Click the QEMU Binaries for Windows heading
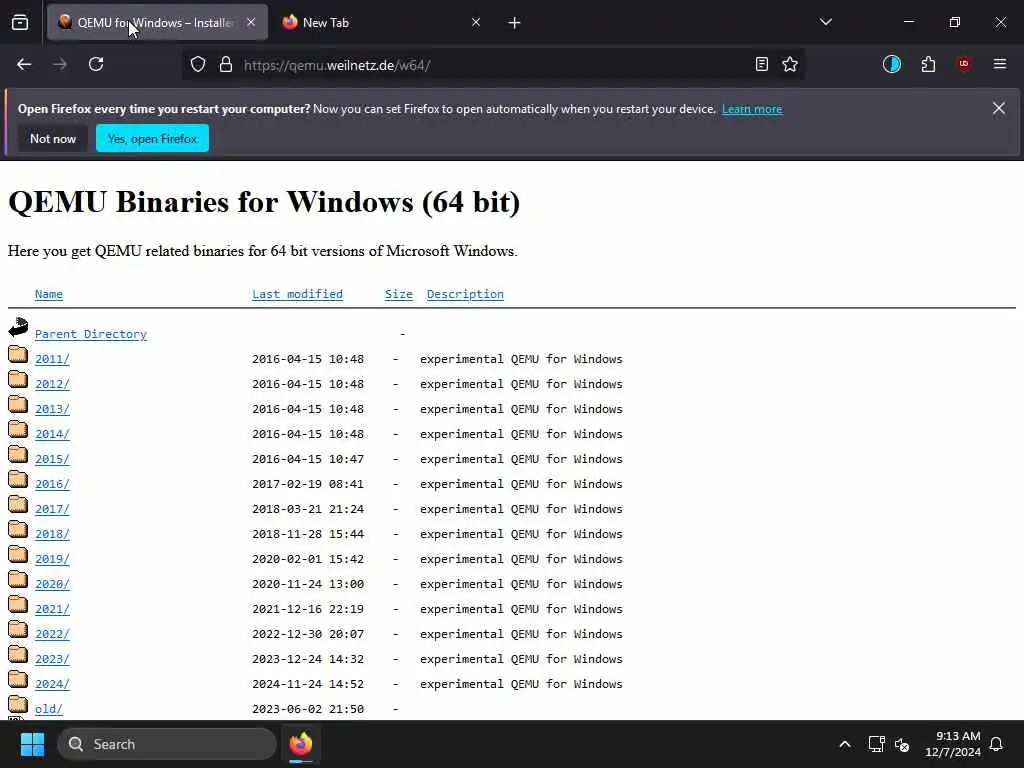Viewport: 1024px width, 768px height. [264, 201]
